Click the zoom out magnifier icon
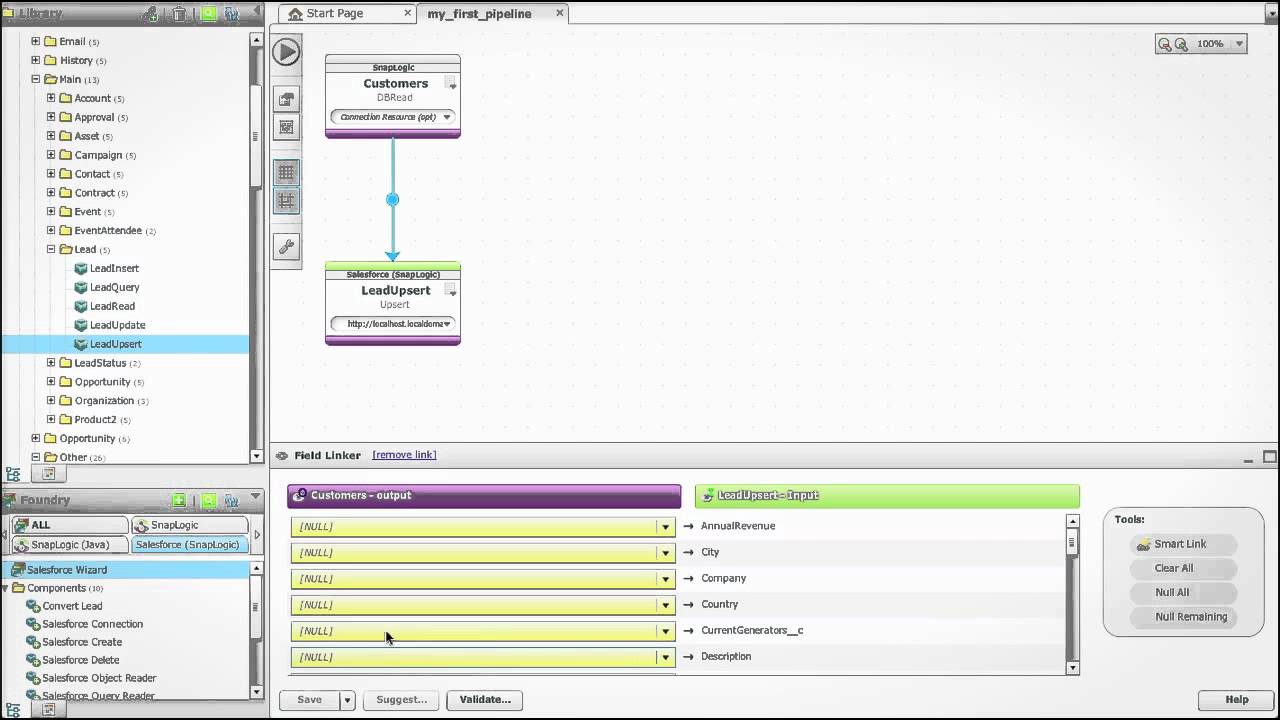Screen dimensions: 1280x720 1164,44
